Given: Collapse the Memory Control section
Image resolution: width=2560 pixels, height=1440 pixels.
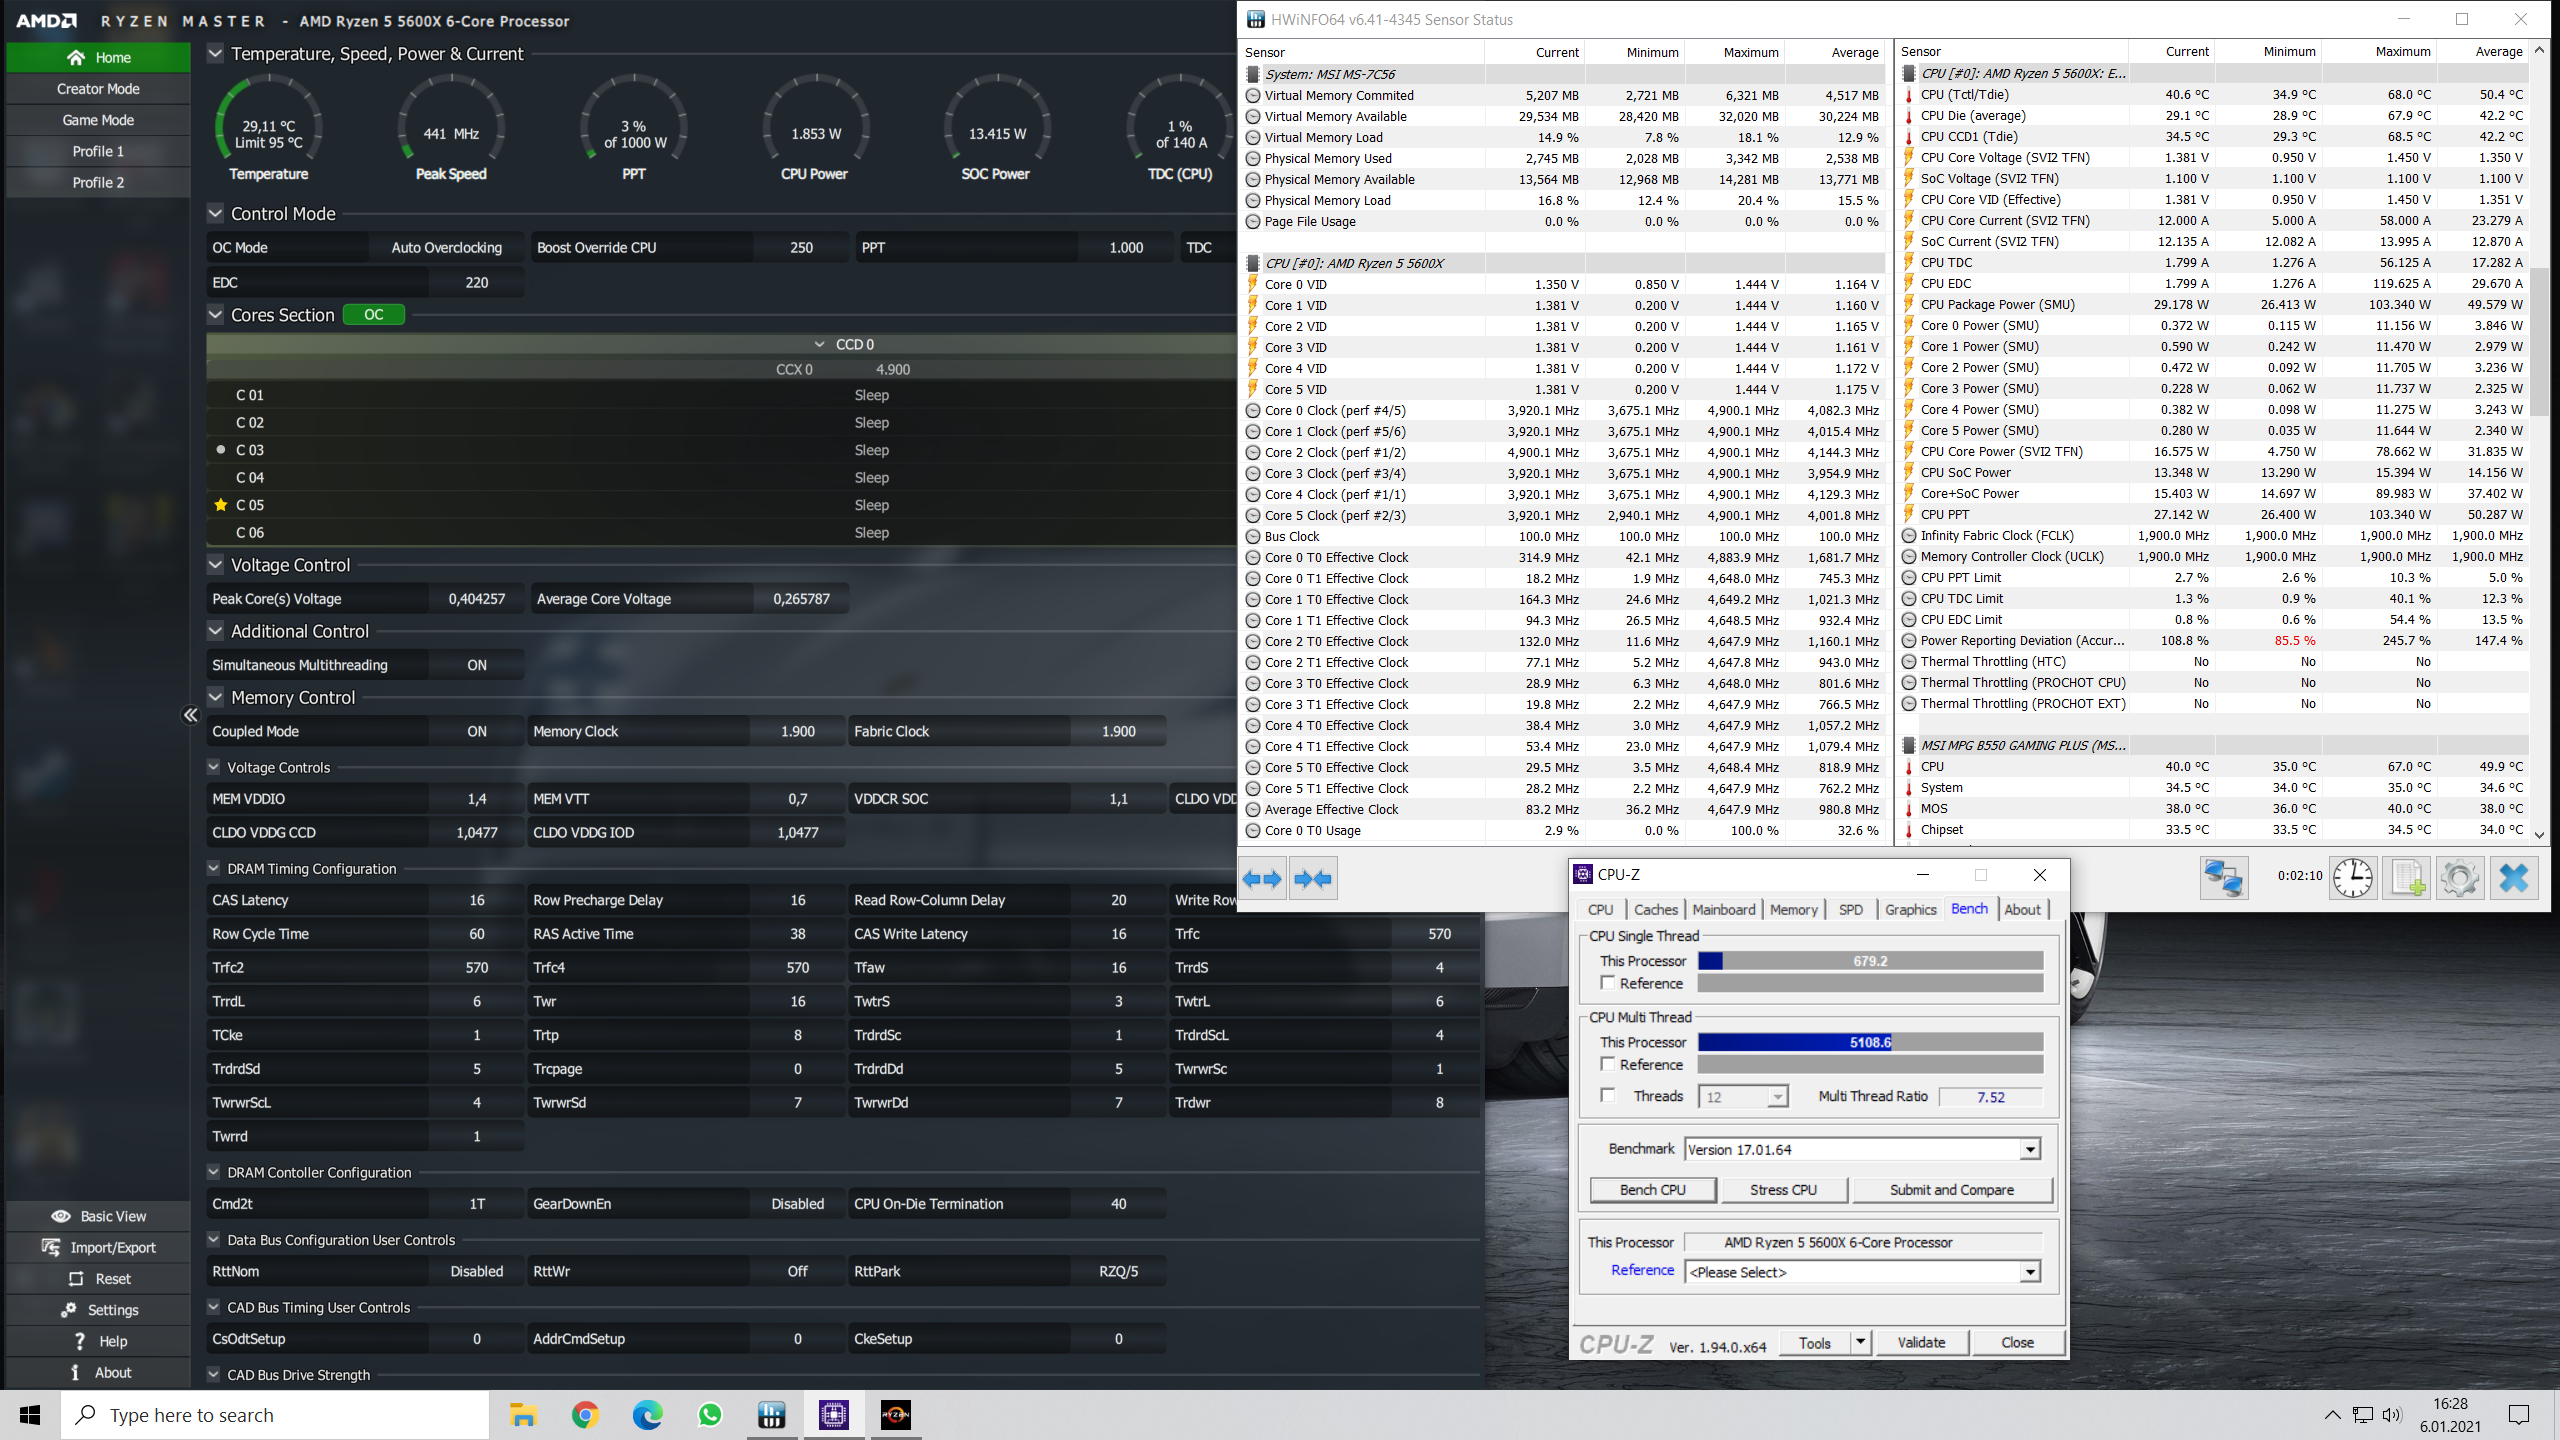Looking at the screenshot, I should pos(215,698).
